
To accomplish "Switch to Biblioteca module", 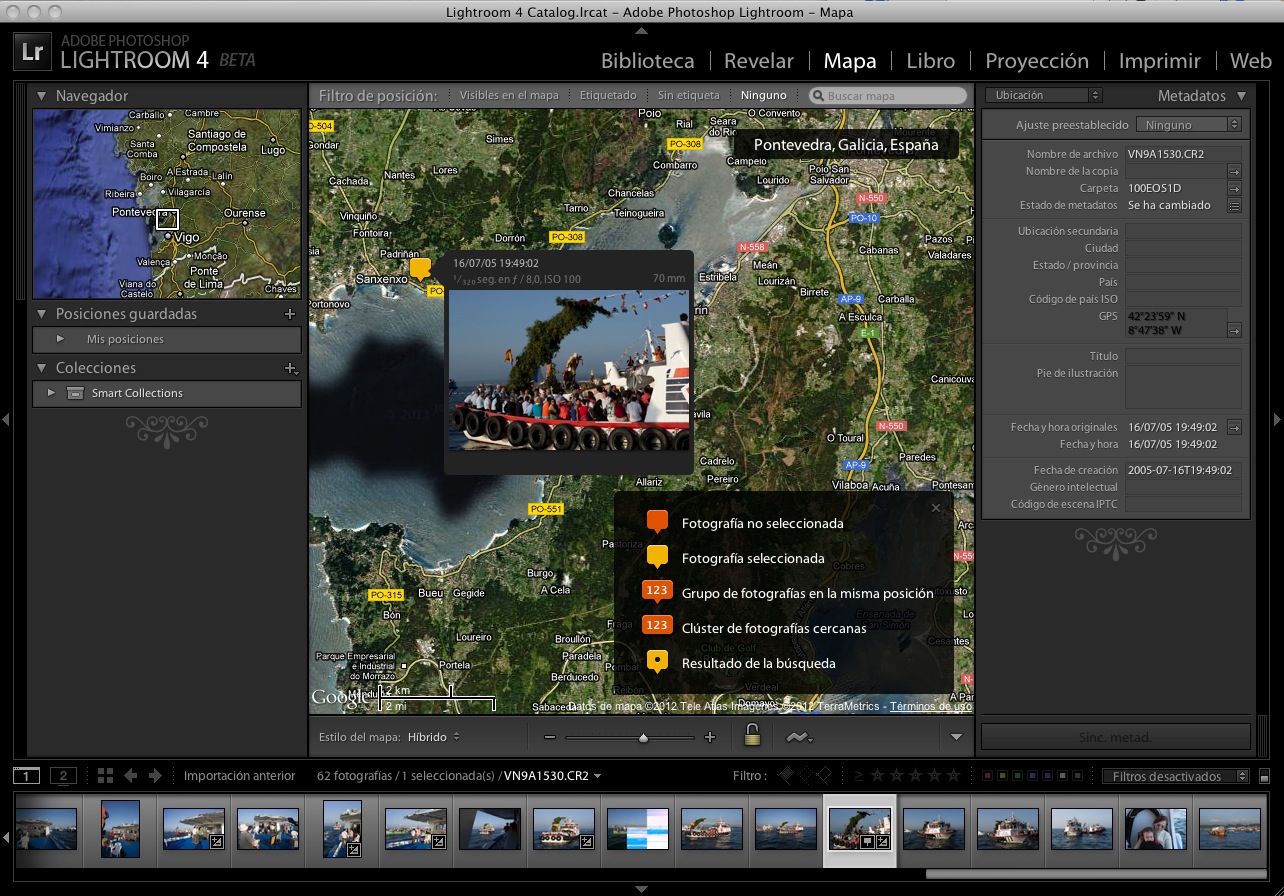I will point(647,61).
